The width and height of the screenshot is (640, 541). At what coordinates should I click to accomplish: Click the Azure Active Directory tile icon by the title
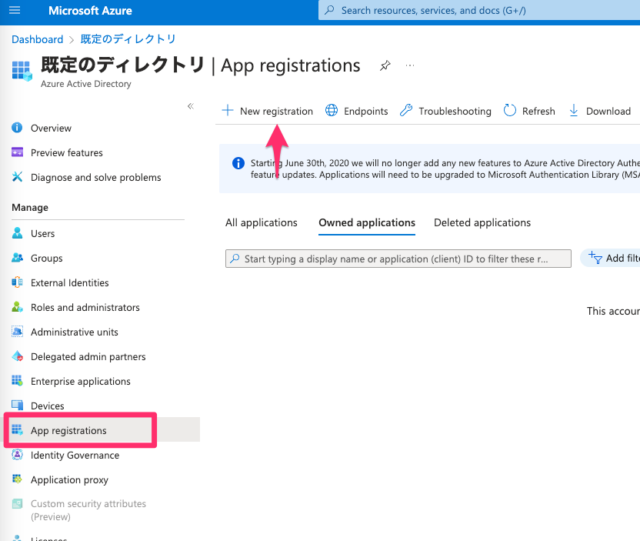(21, 70)
